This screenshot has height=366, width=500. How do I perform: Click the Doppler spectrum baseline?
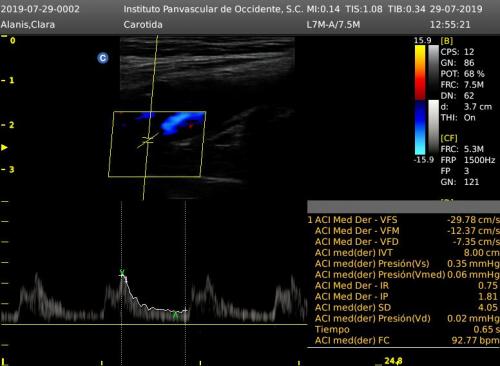click(x=153, y=324)
